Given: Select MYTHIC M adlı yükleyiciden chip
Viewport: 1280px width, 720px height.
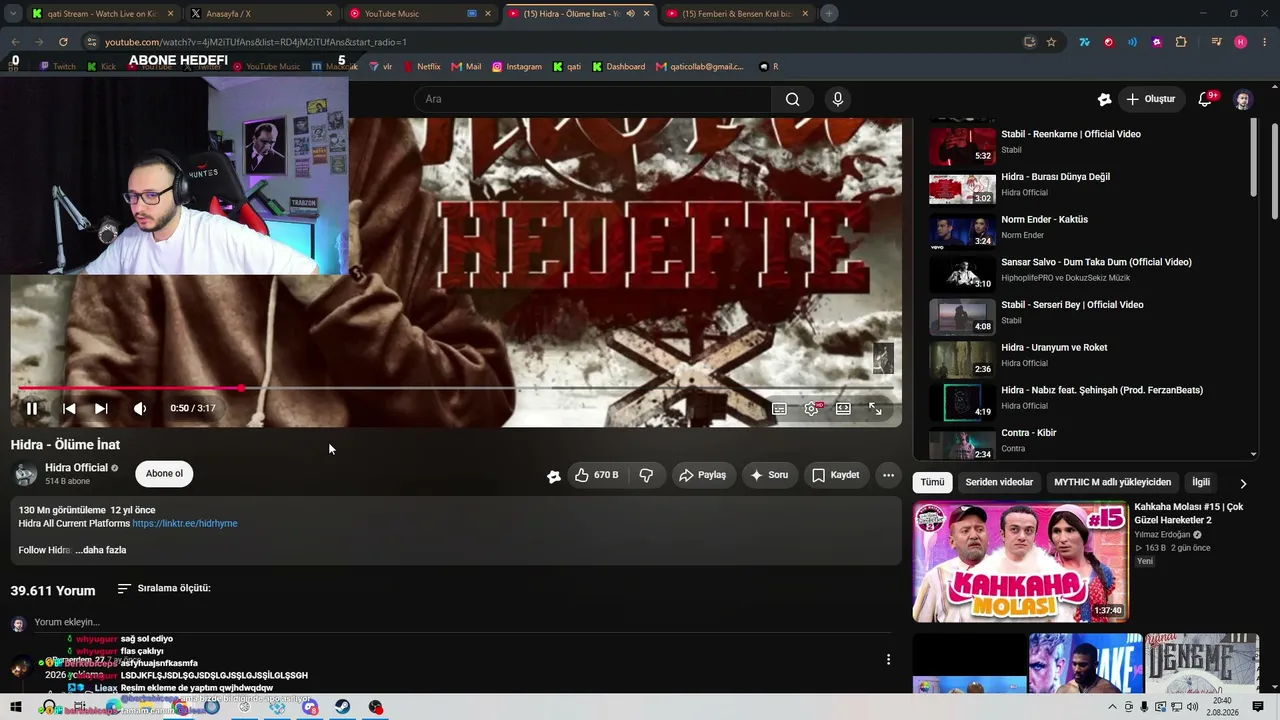Looking at the screenshot, I should (x=1112, y=482).
